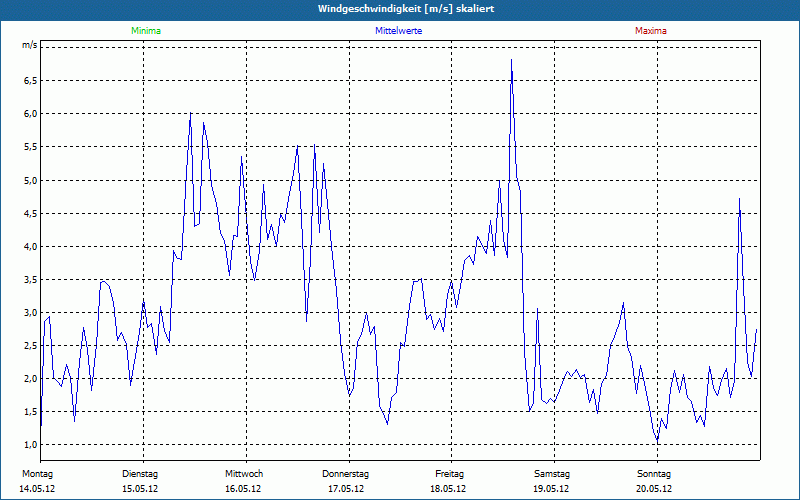Click the 16.05.12 date label
The width and height of the screenshot is (800, 500).
pos(243,489)
